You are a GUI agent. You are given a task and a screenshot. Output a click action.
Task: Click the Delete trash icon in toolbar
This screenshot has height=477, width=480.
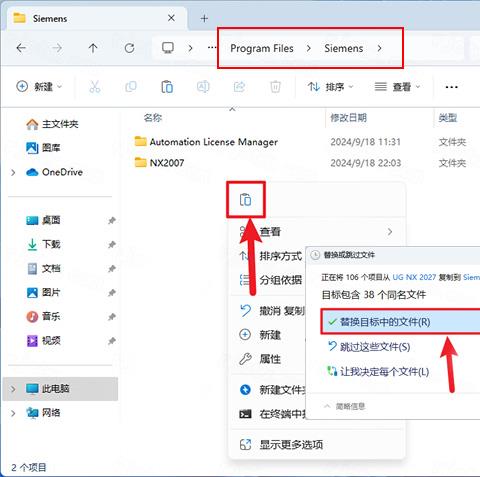click(x=275, y=87)
